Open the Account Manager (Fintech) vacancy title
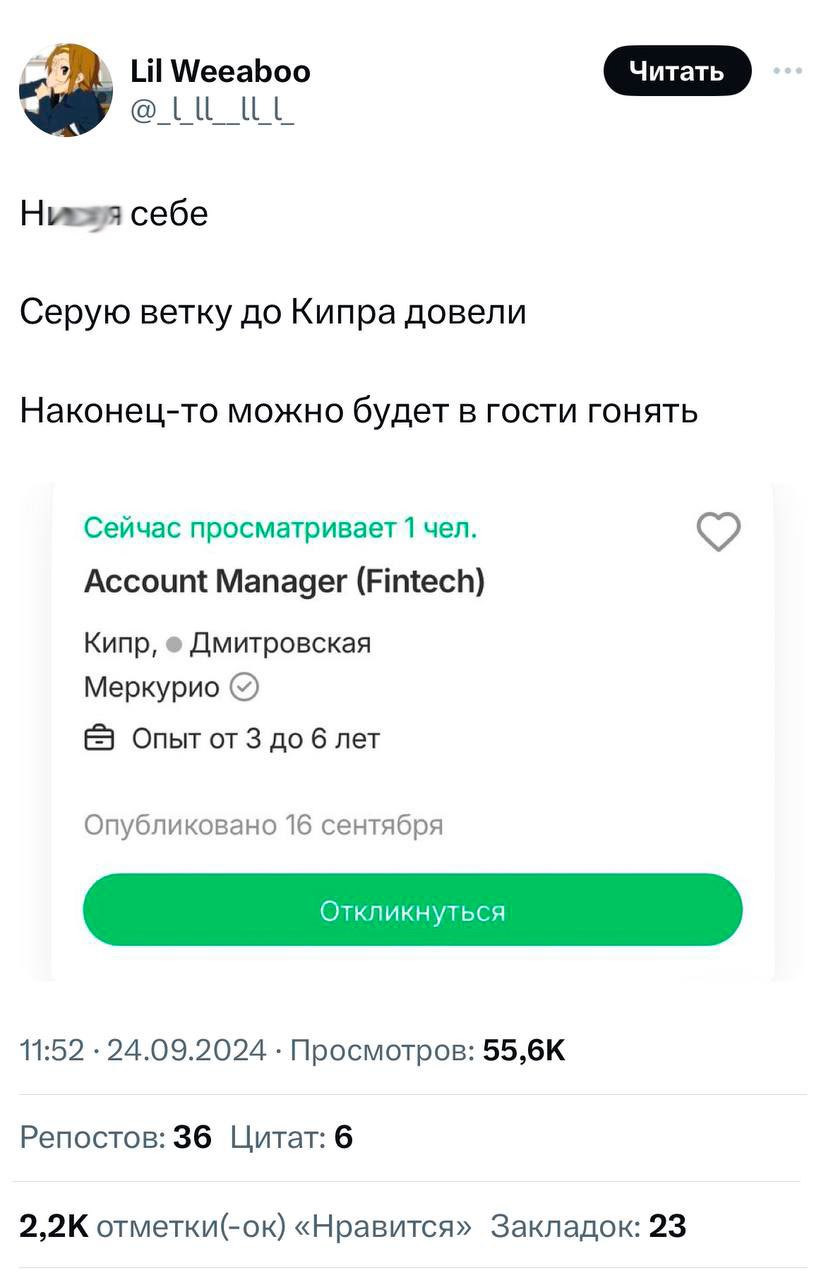Image resolution: width=826 pixels, height=1280 pixels. click(x=284, y=581)
